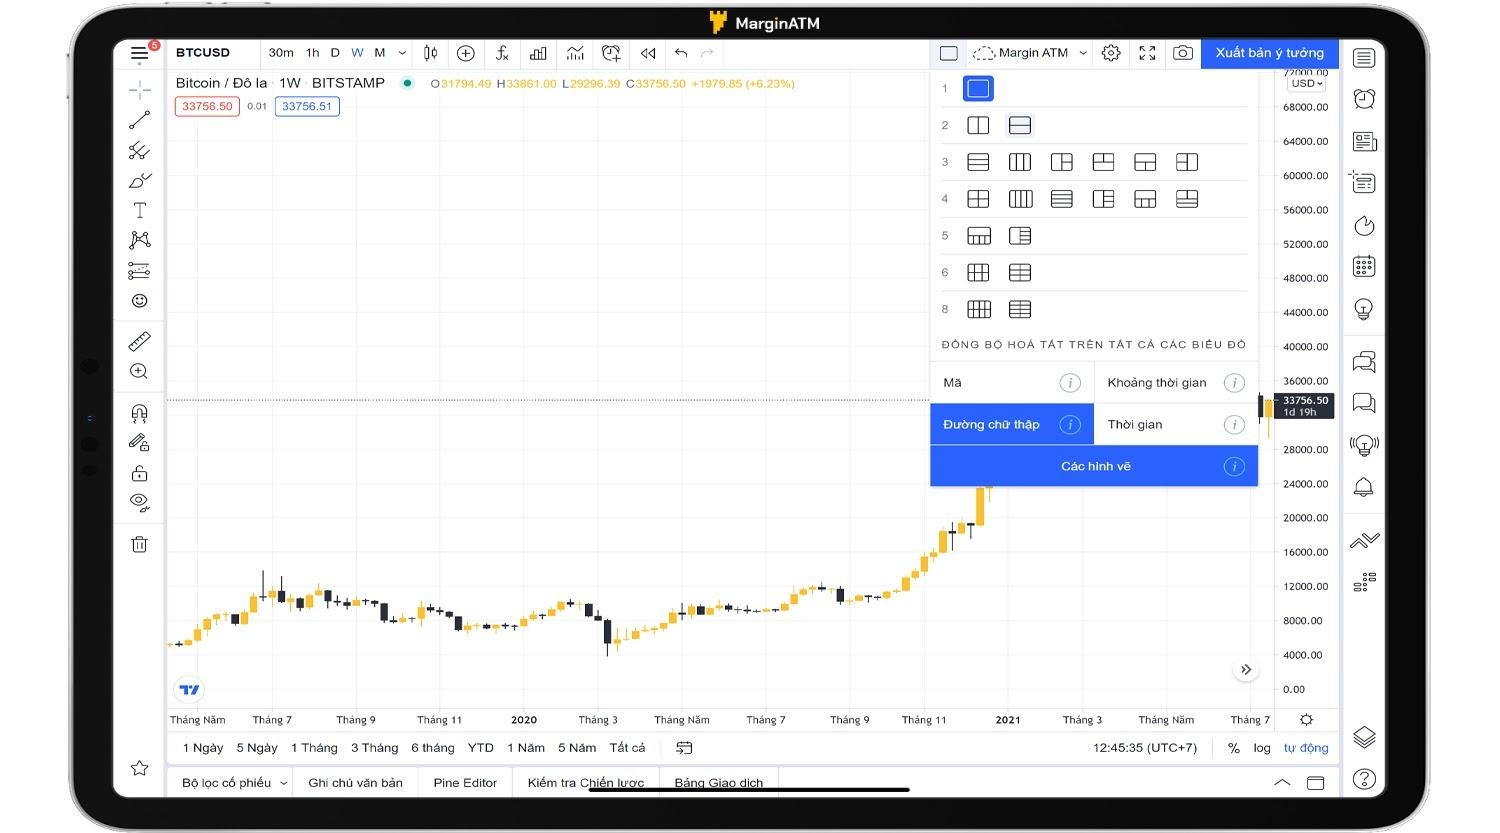The height and width of the screenshot is (833, 1500).
Task: Toggle Các hình vẽ sync option
Action: click(1094, 467)
